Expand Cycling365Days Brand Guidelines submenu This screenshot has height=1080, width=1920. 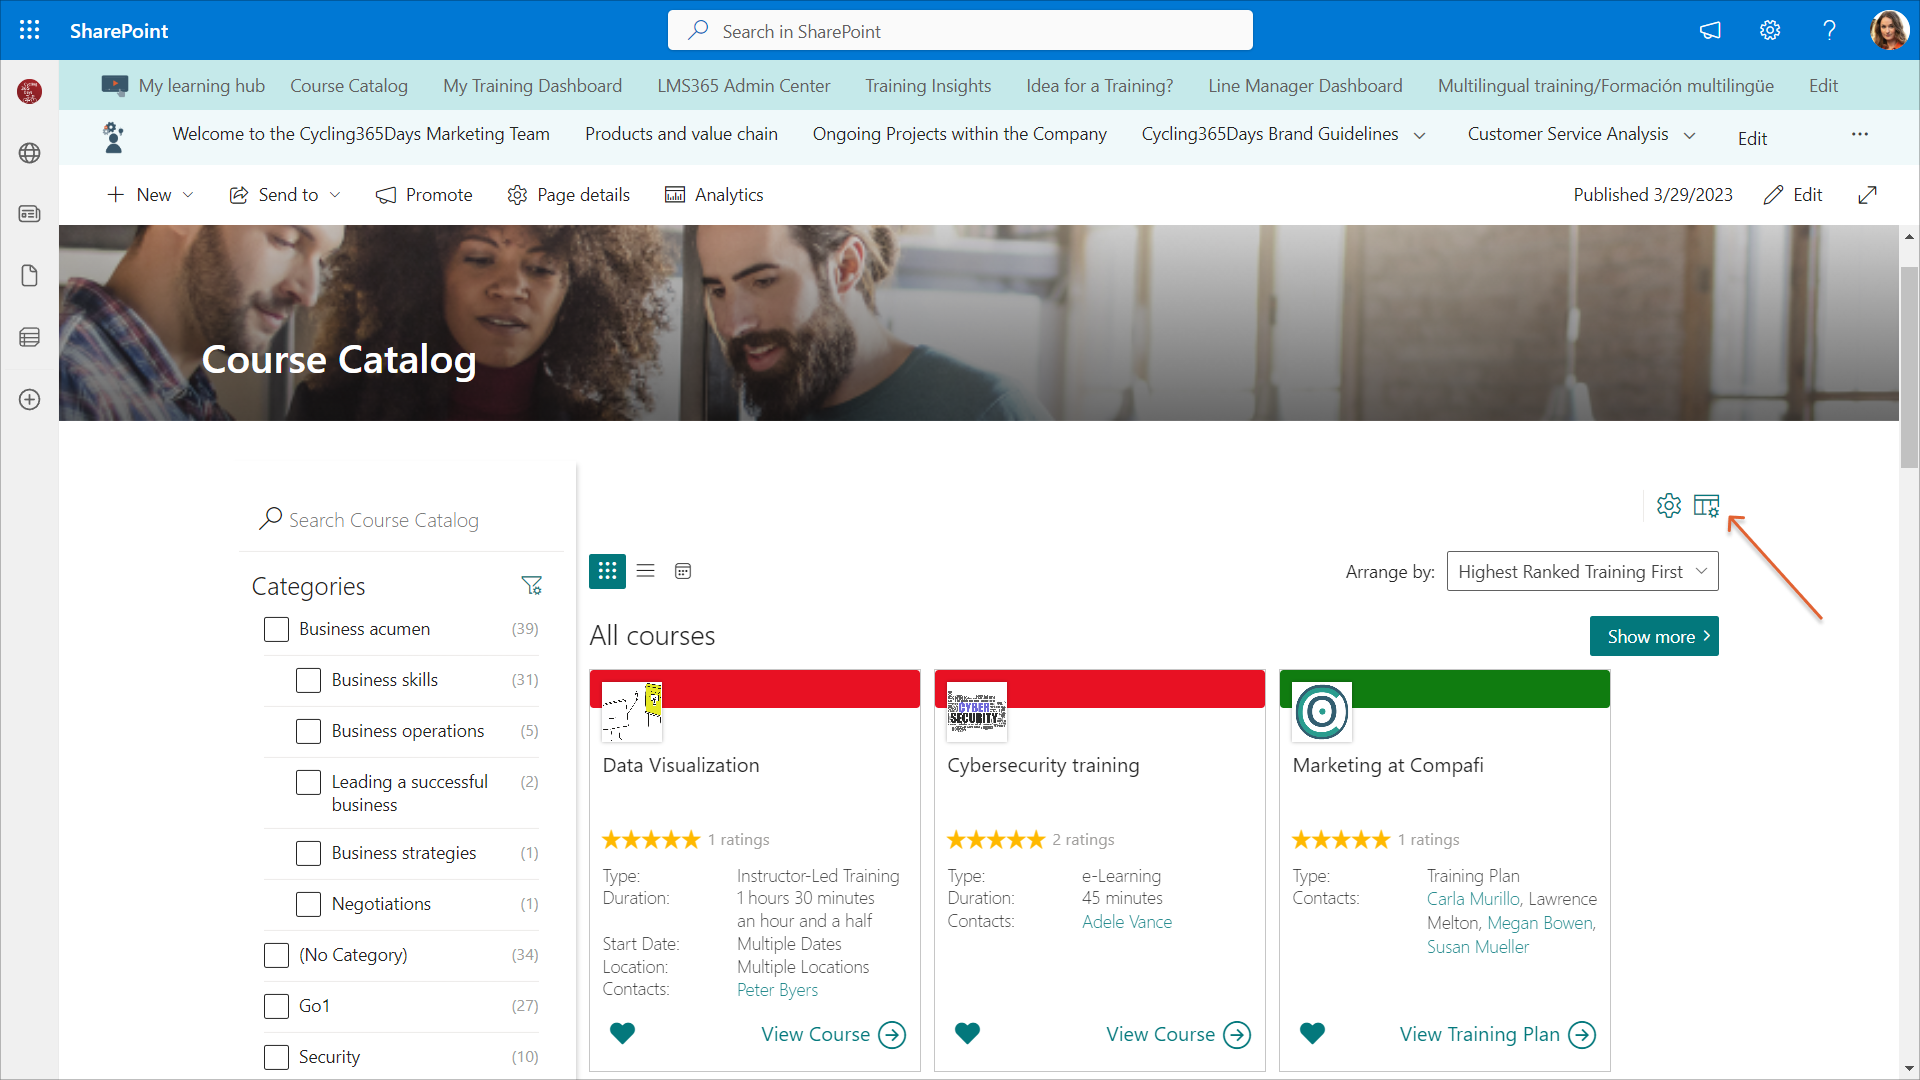click(1419, 135)
